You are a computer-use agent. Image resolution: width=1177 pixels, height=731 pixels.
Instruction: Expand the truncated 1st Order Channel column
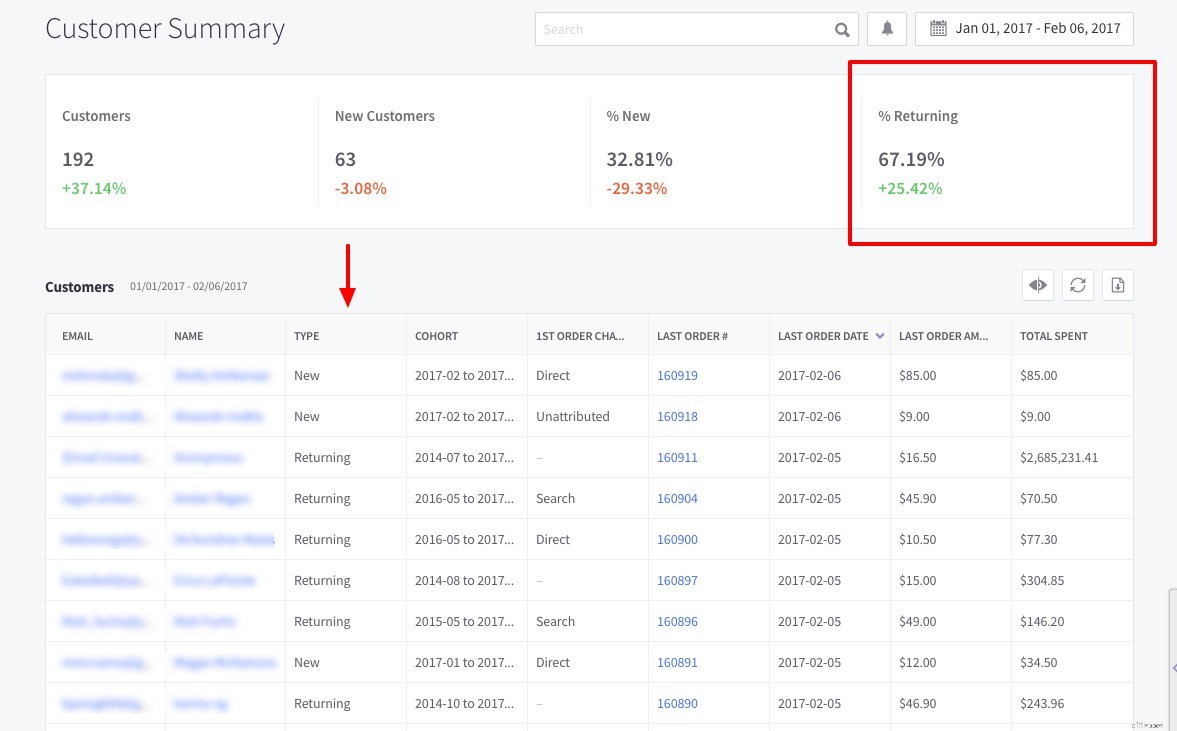click(580, 336)
